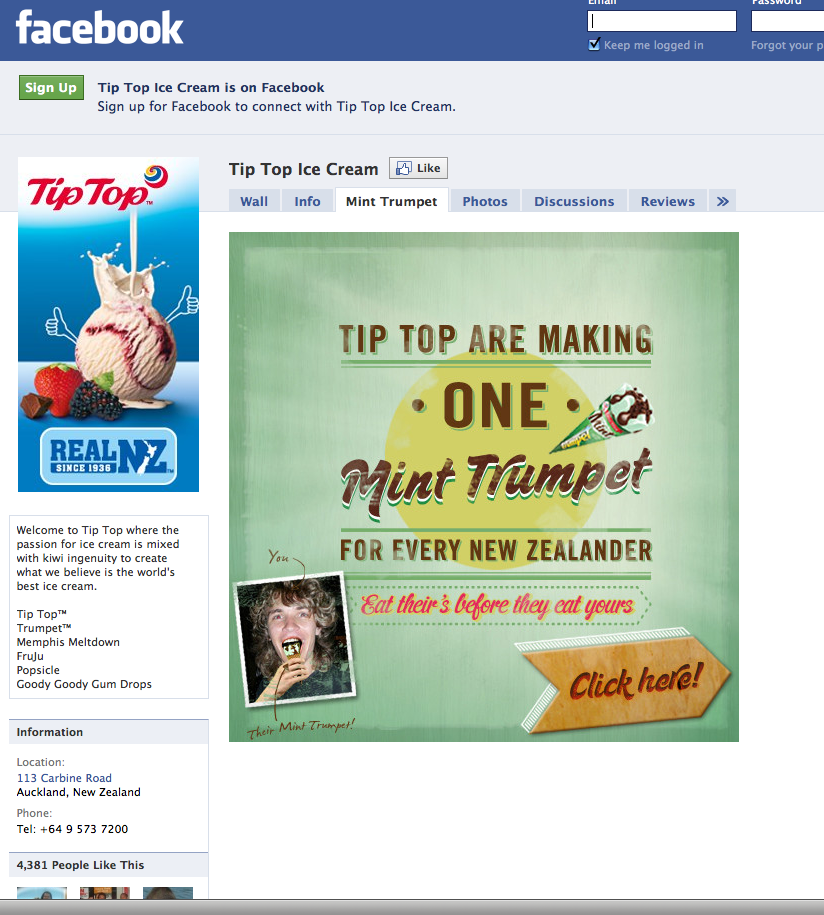Image resolution: width=824 pixels, height=915 pixels.
Task: Click the Mint Trumpet tab
Action: tap(392, 201)
